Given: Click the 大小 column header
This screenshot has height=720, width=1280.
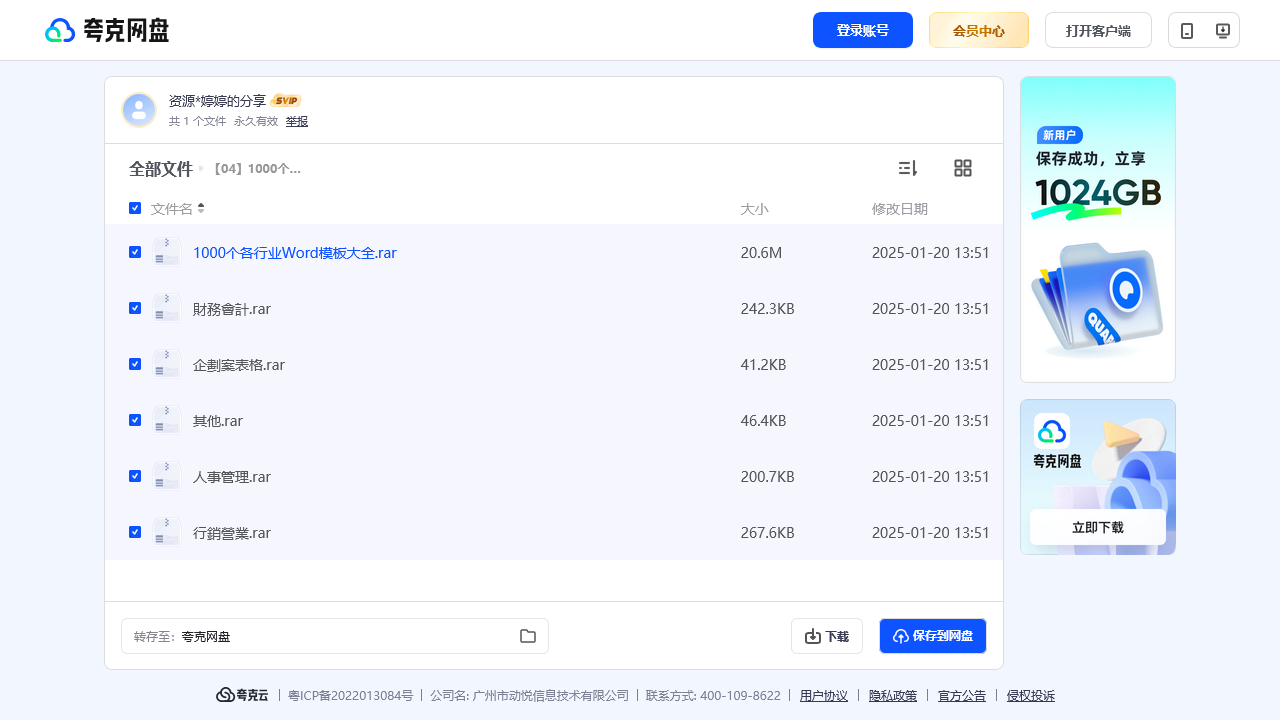Looking at the screenshot, I should tap(754, 209).
